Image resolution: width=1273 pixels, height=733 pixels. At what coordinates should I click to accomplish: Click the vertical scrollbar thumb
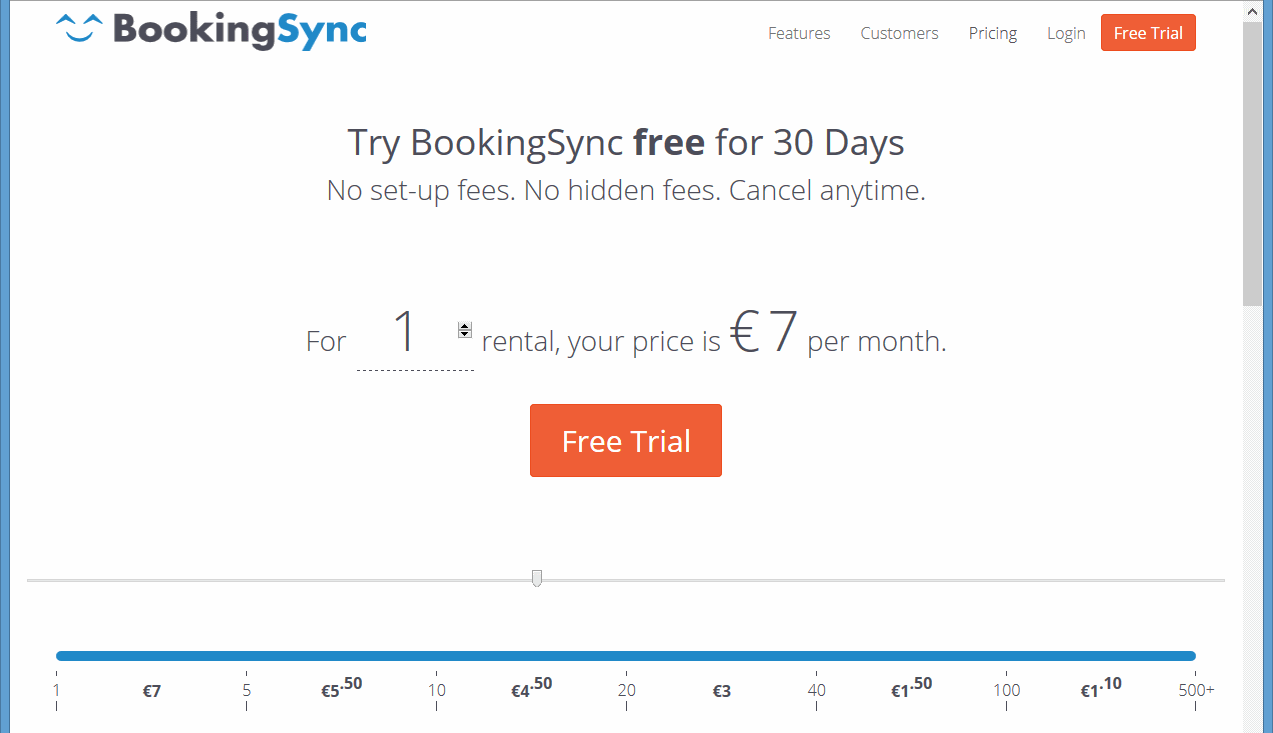tap(1252, 163)
